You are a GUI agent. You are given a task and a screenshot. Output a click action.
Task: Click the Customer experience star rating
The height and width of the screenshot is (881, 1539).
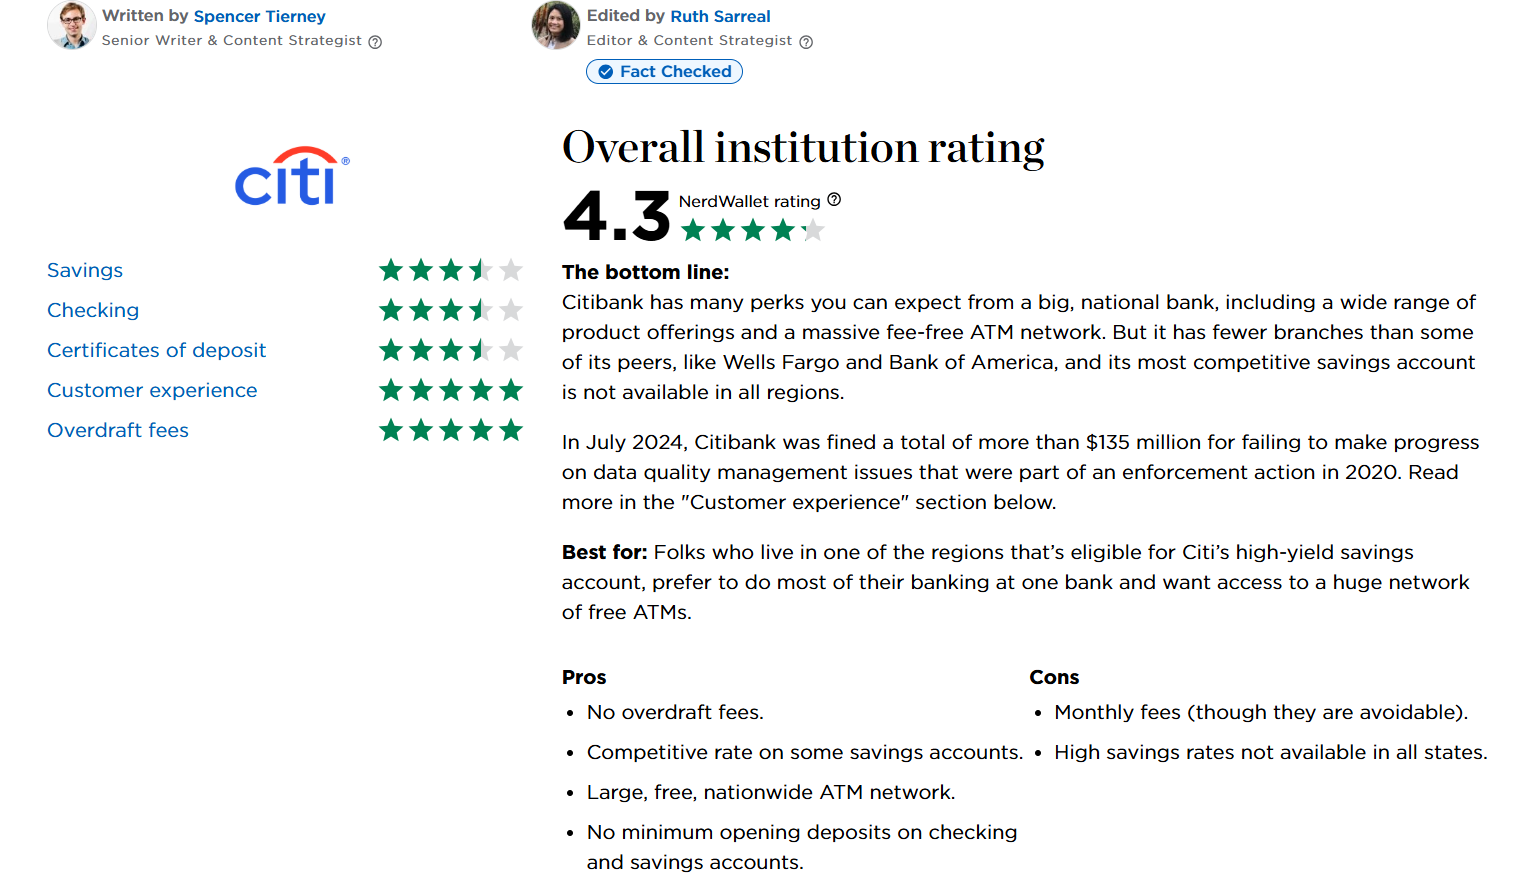(x=451, y=390)
